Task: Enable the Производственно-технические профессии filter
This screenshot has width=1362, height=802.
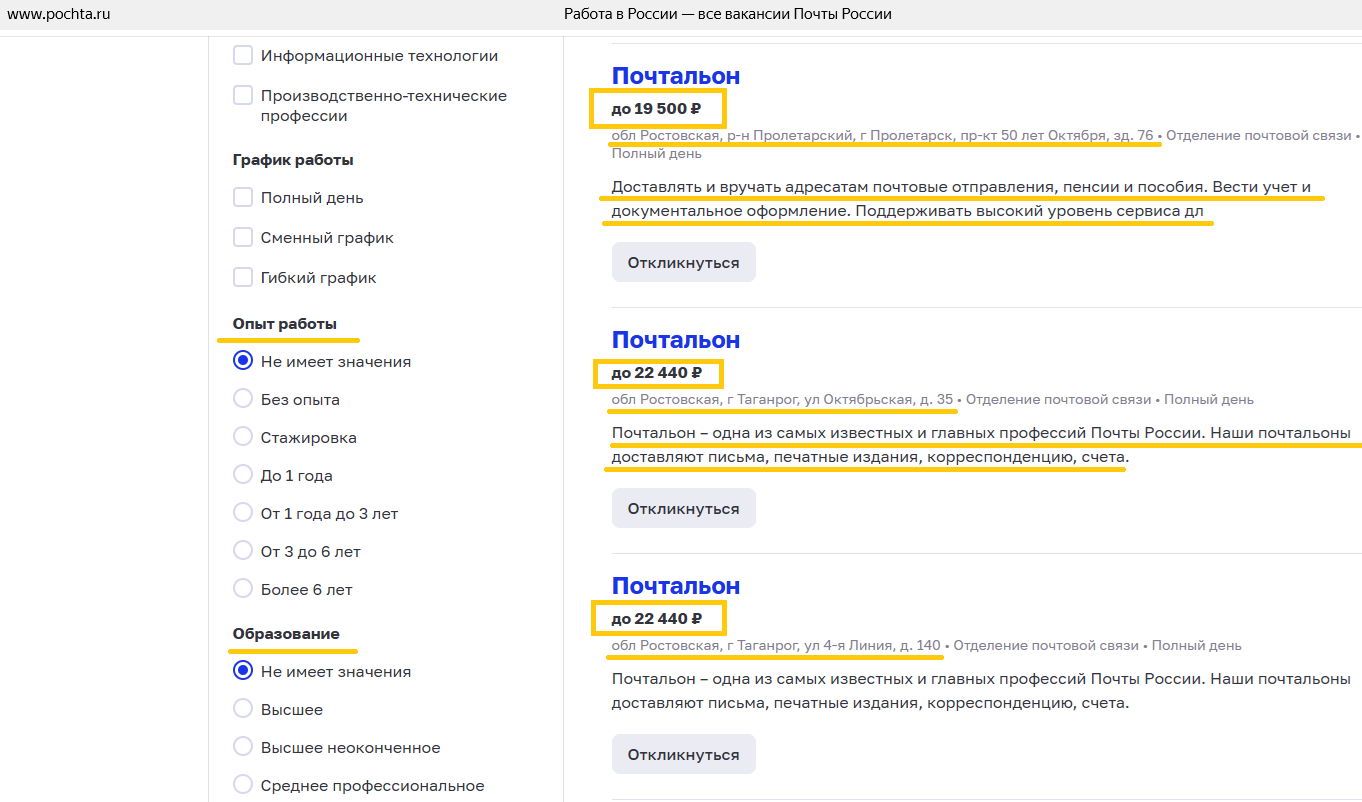Action: coord(243,96)
